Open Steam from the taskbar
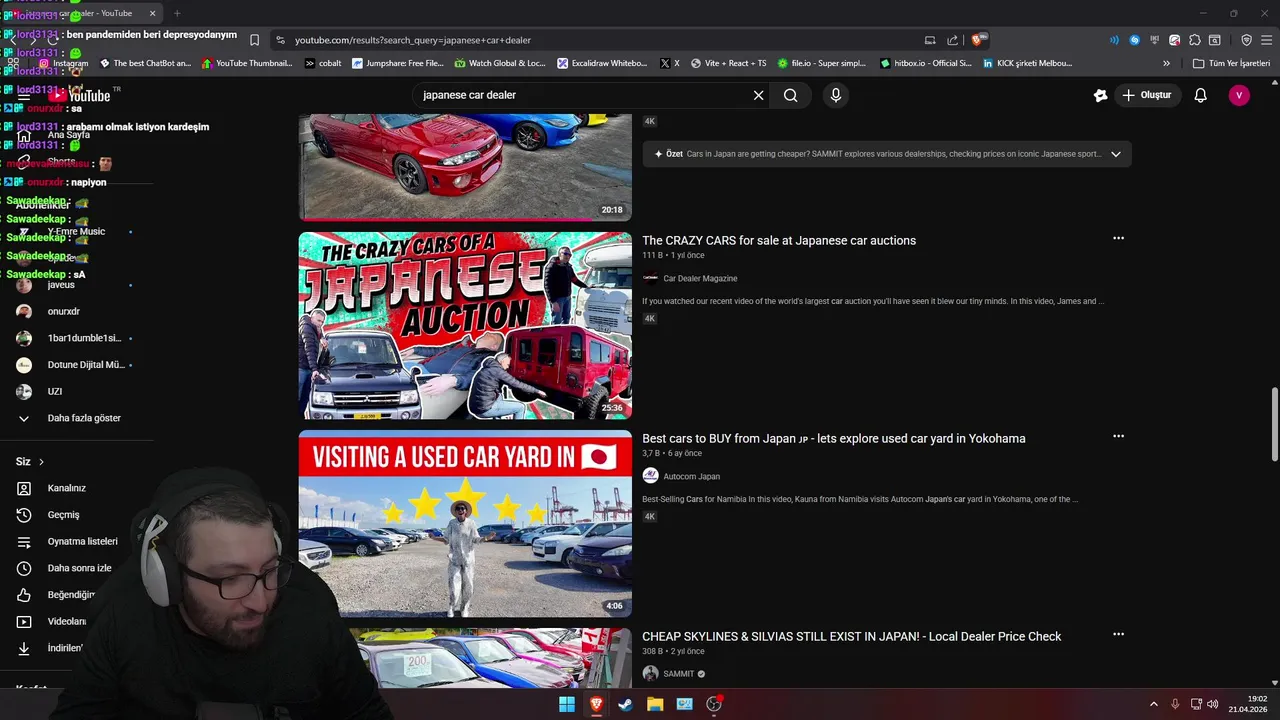The height and width of the screenshot is (720, 1280). [x=625, y=704]
